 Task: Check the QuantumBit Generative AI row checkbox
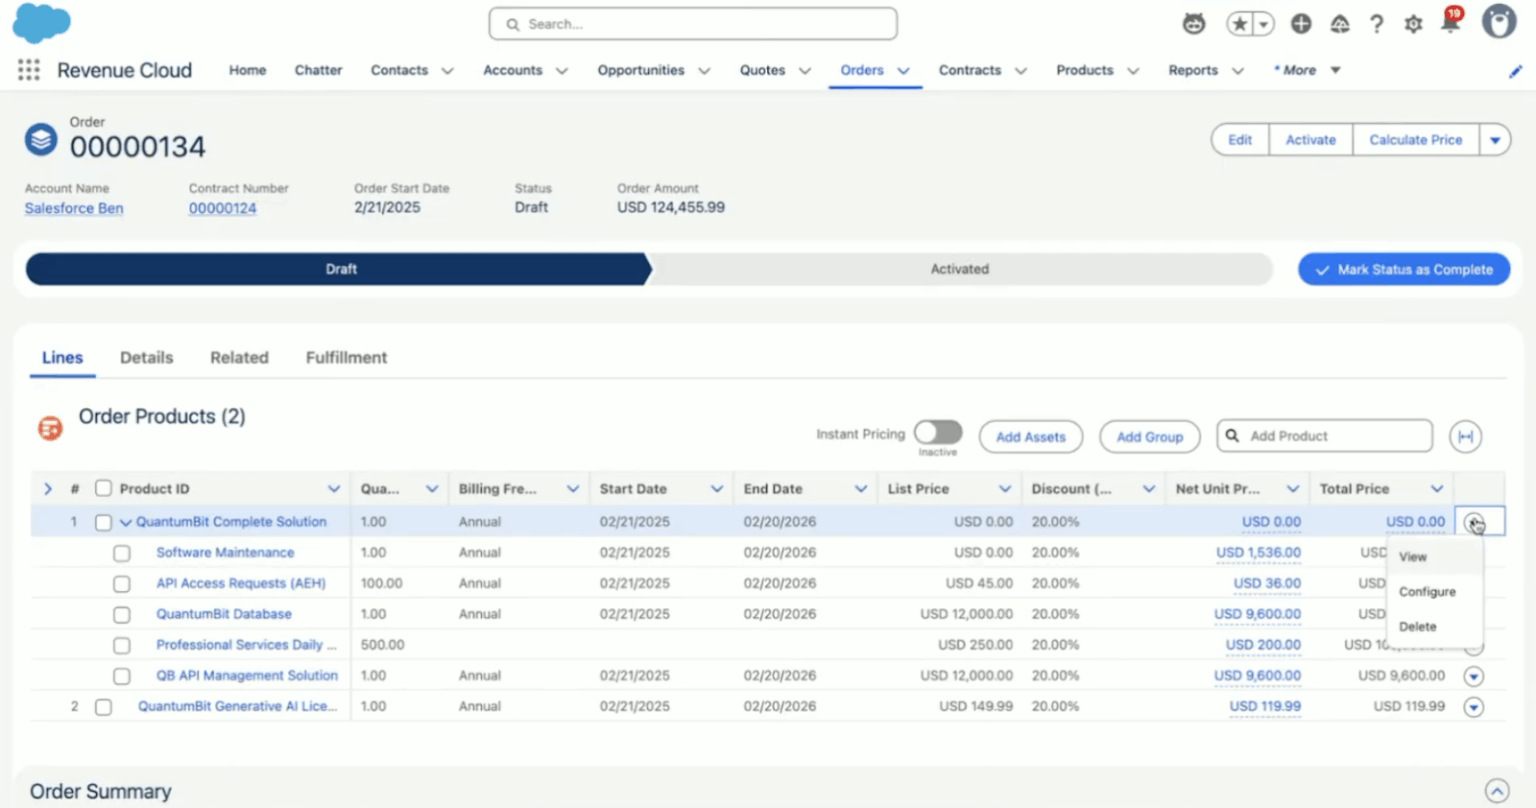pos(103,707)
